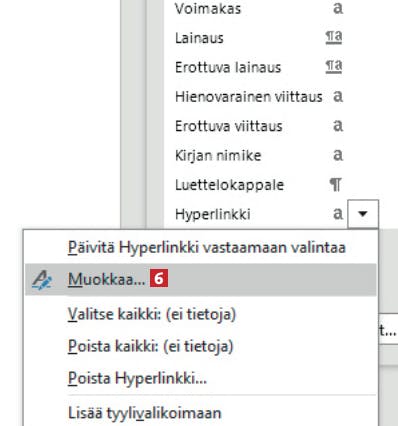Open the Muokkaa pen icon entry
The height and width of the screenshot is (426, 398).
pyautogui.click(x=42, y=280)
